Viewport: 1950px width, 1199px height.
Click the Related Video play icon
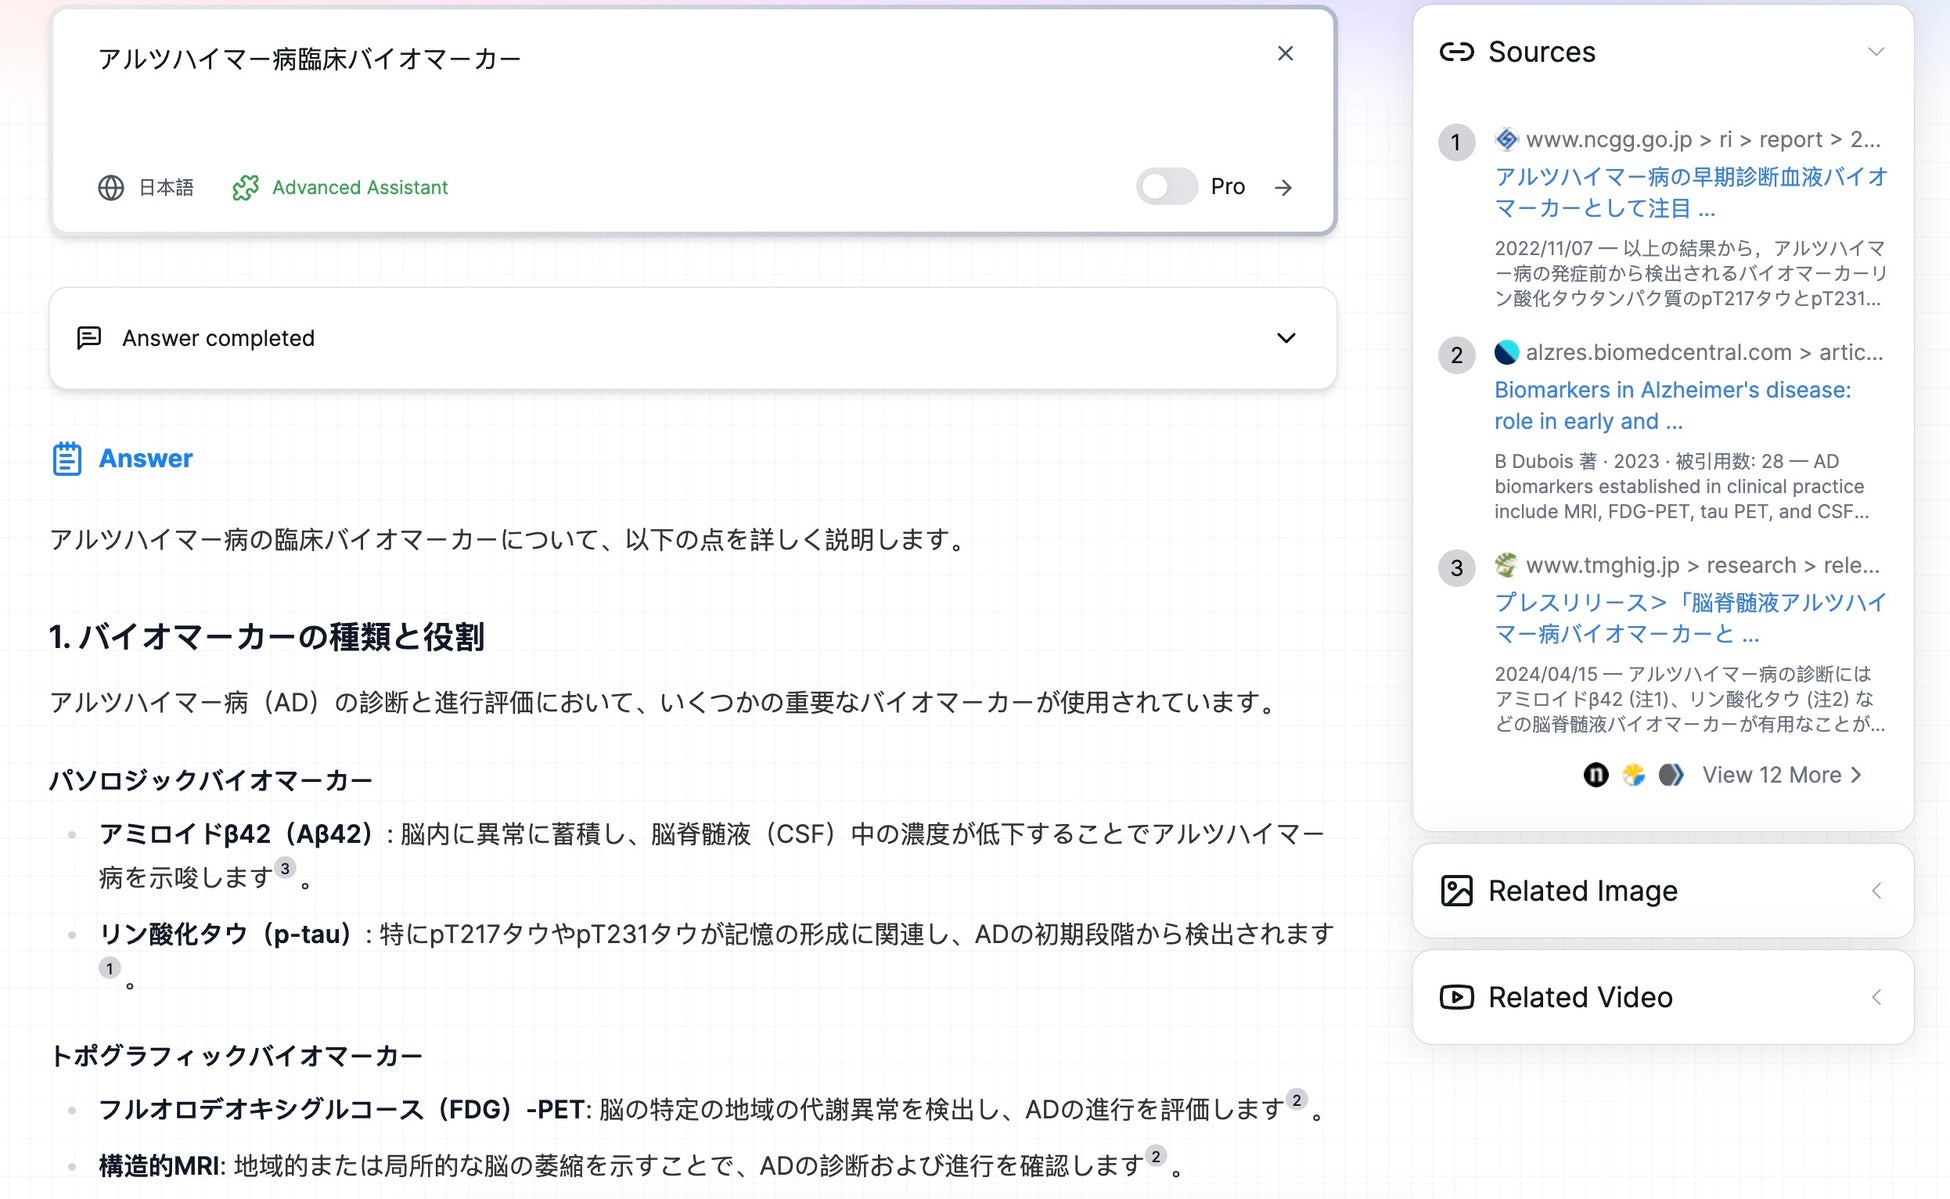[1456, 997]
